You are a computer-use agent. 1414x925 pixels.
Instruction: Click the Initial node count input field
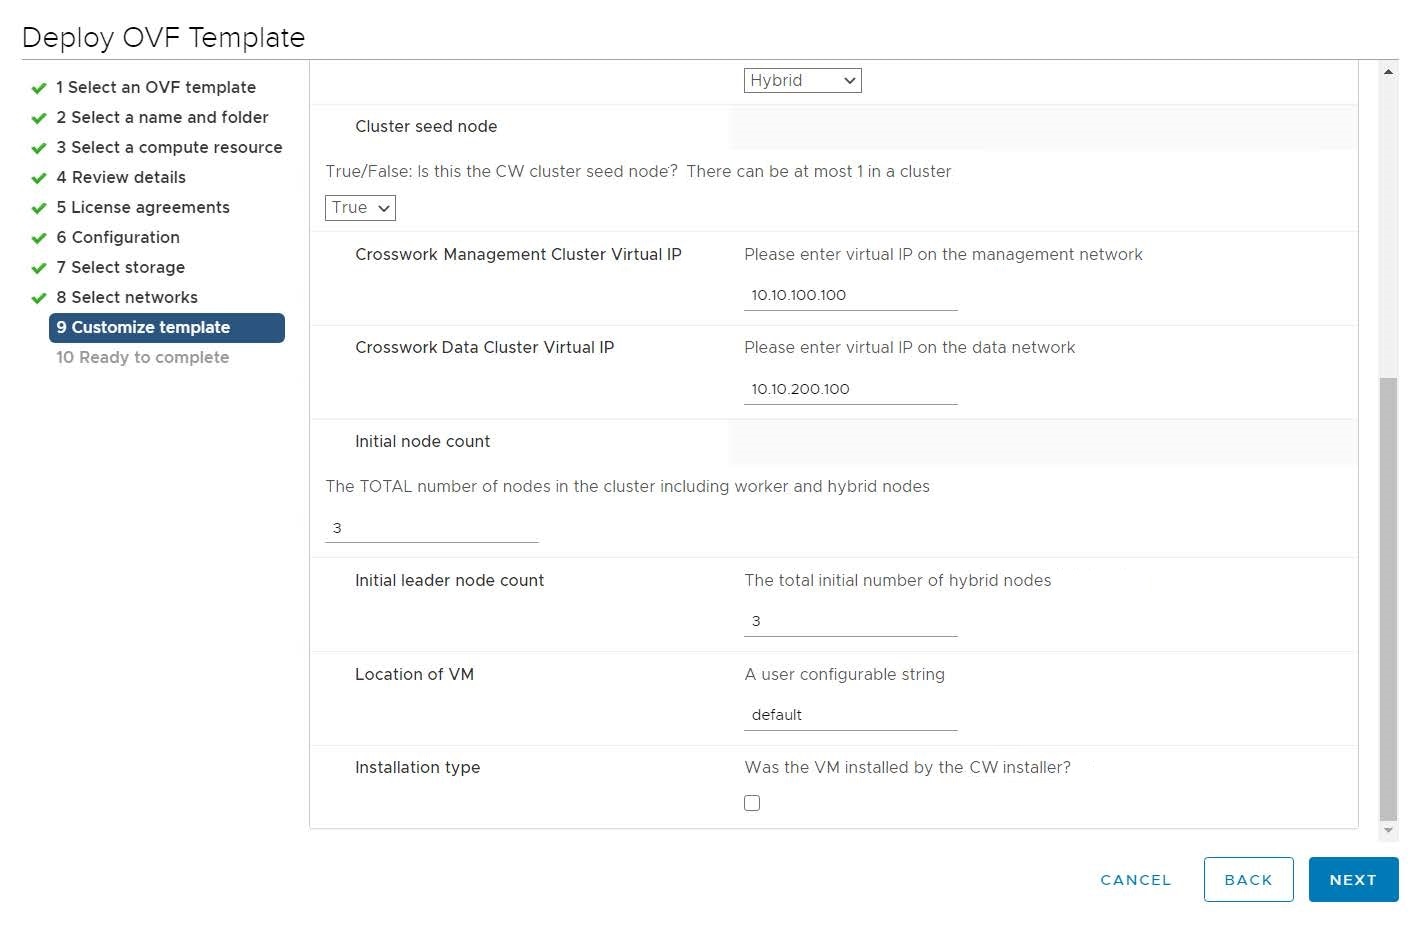click(431, 528)
